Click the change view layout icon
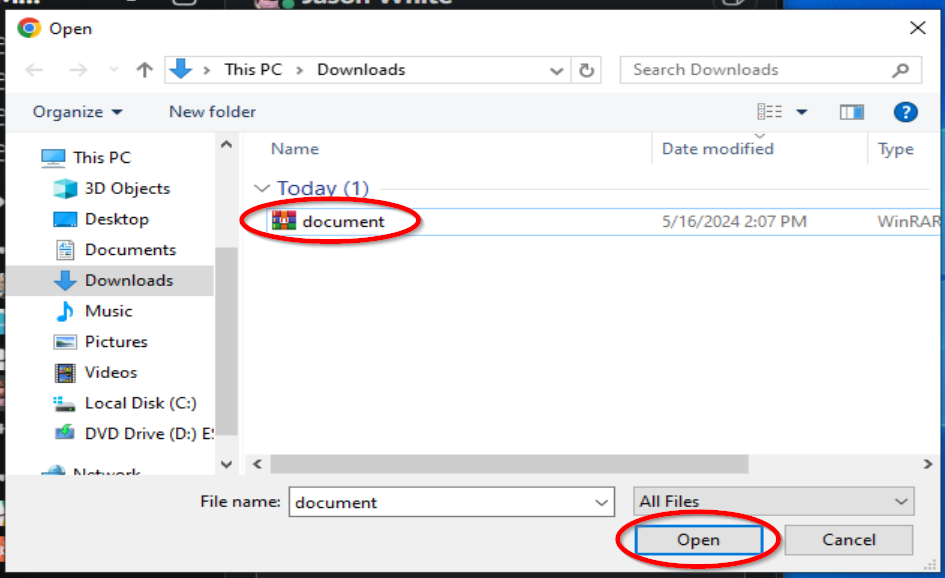This screenshot has height=578, width=945. pyautogui.click(x=769, y=112)
